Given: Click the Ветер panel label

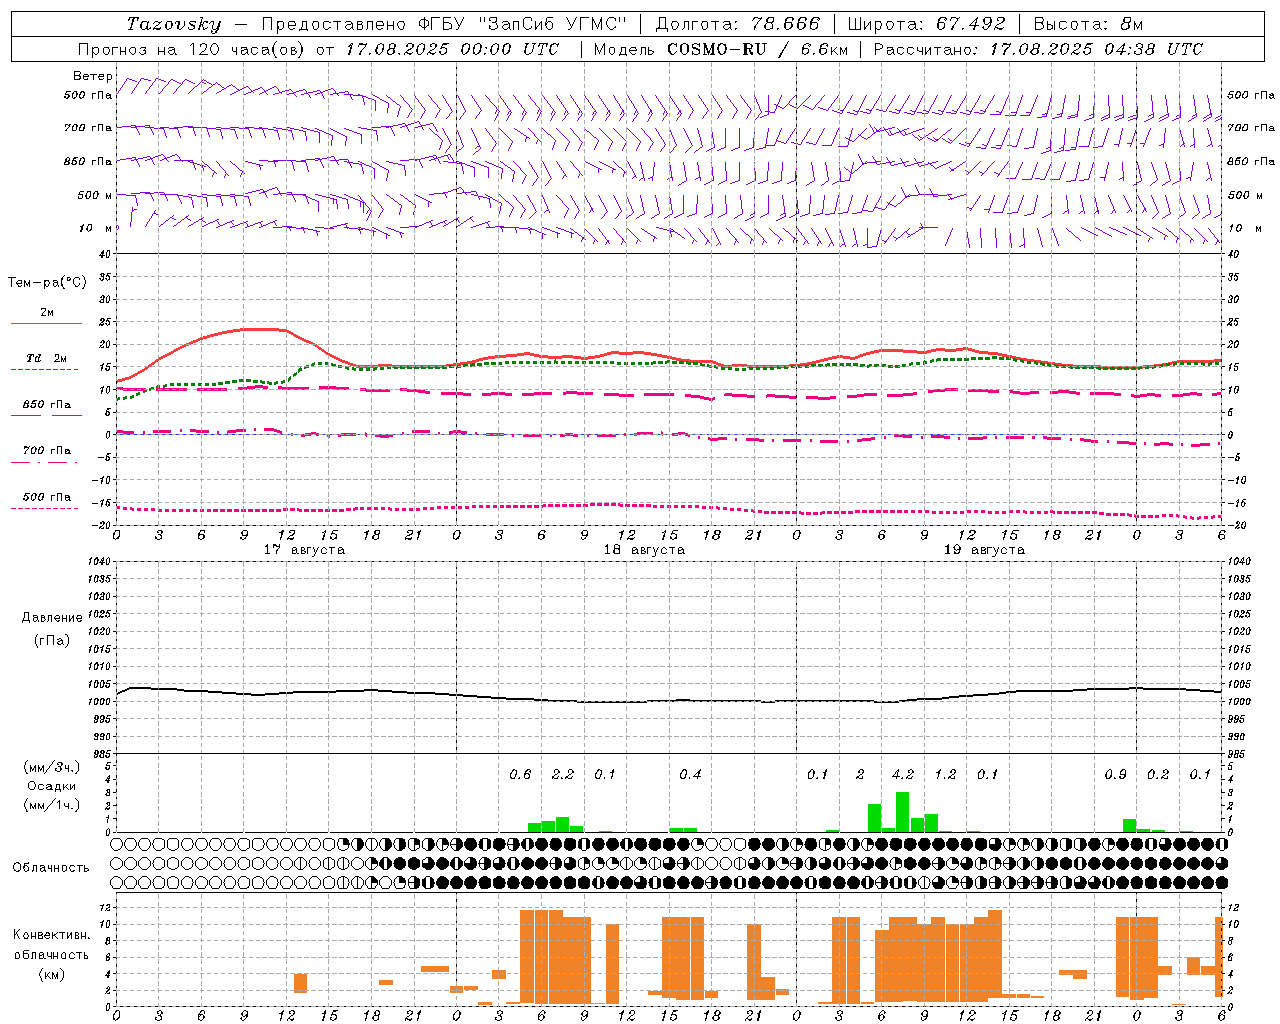Looking at the screenshot, I should click(x=92, y=76).
